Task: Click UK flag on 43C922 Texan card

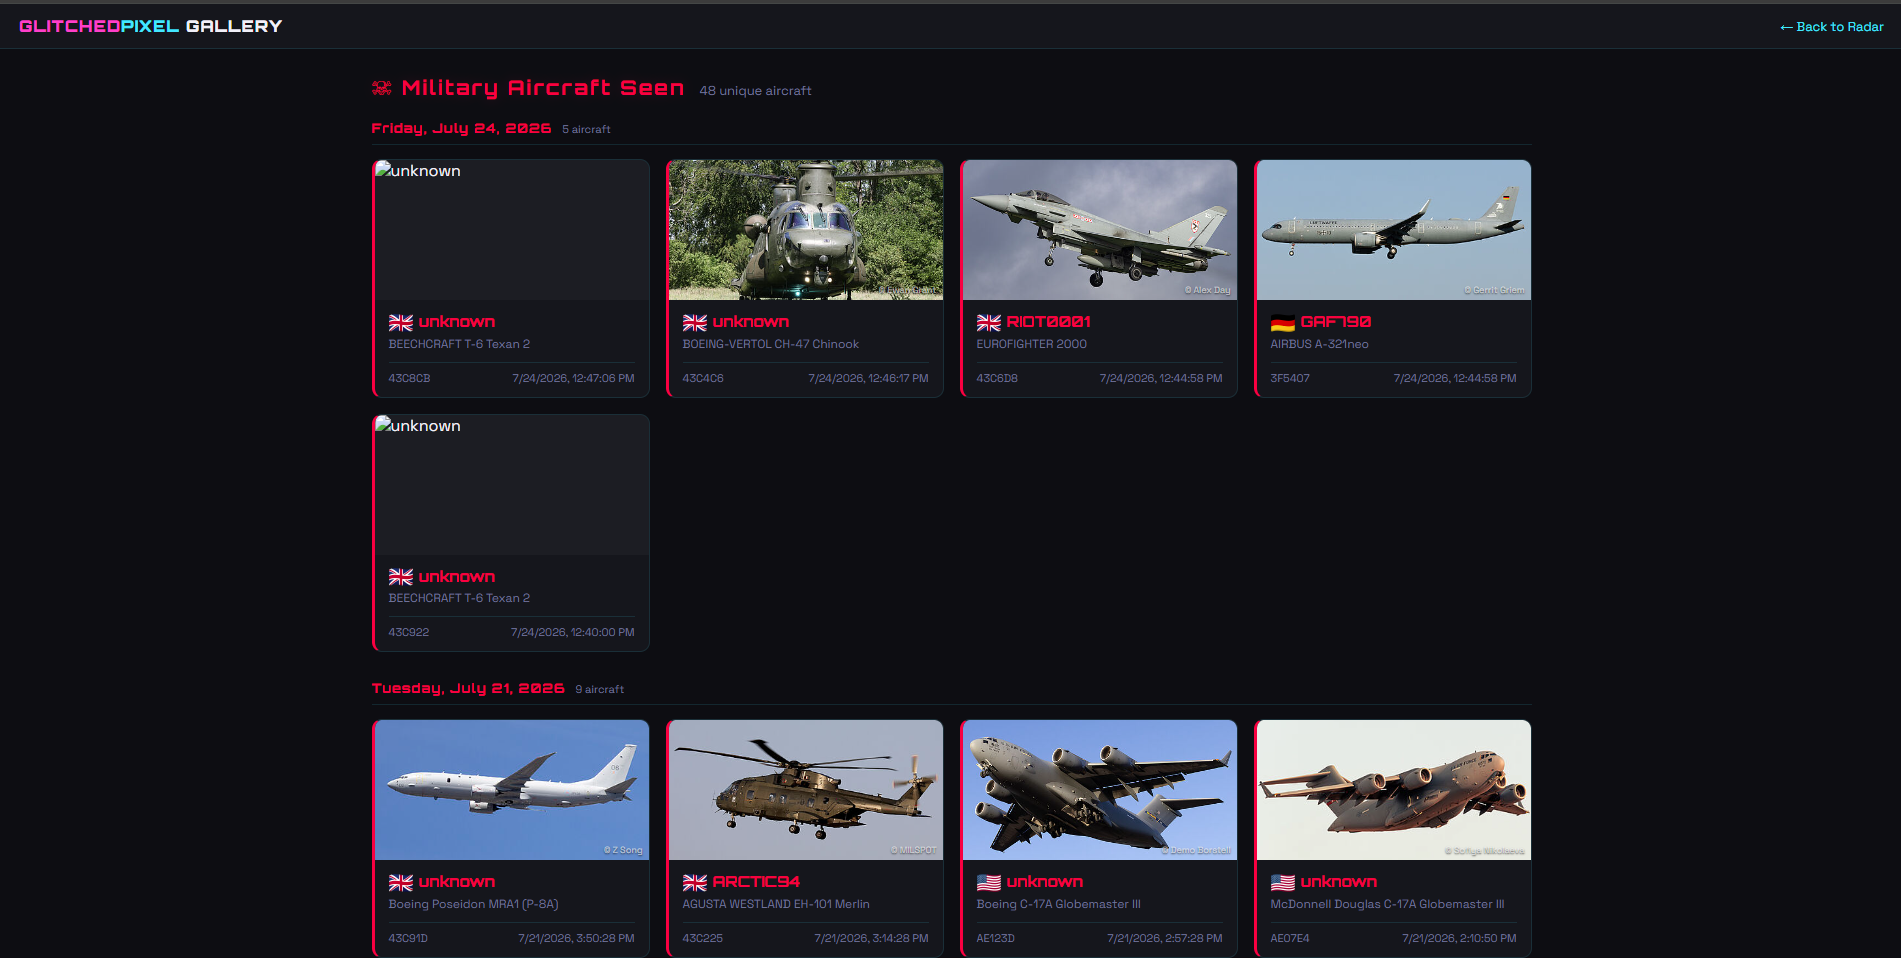Action: click(x=401, y=577)
